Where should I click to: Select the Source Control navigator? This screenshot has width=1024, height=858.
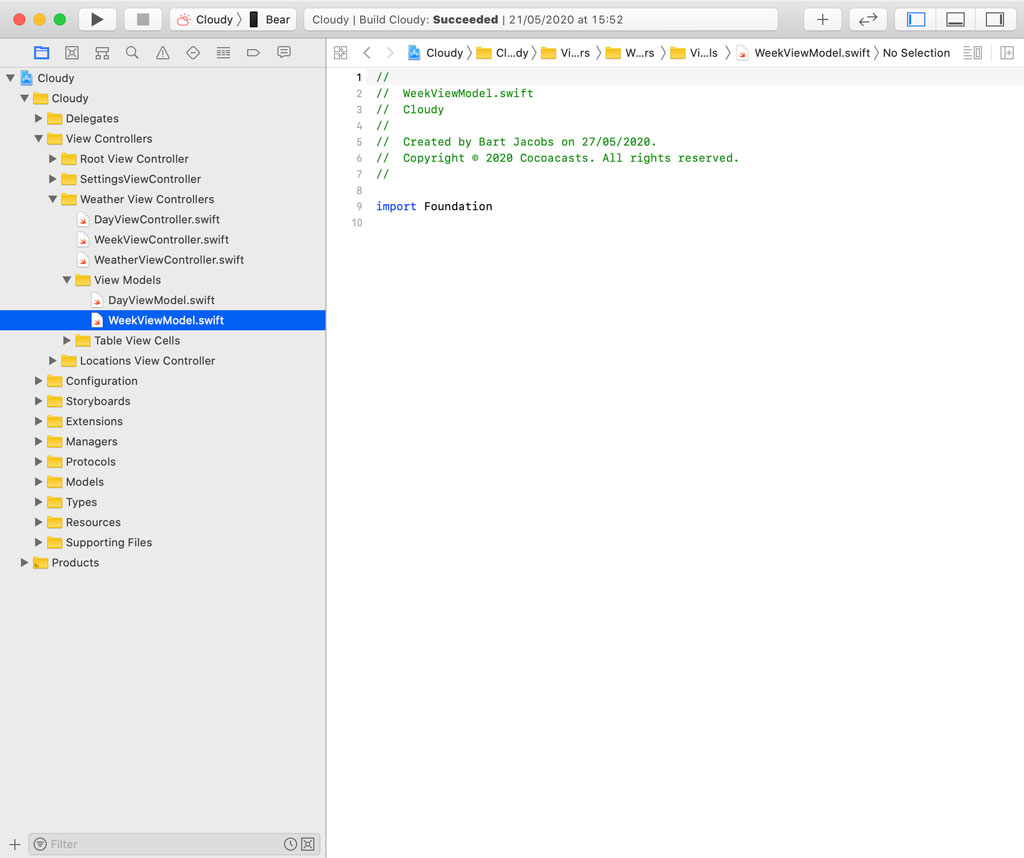[x=71, y=52]
